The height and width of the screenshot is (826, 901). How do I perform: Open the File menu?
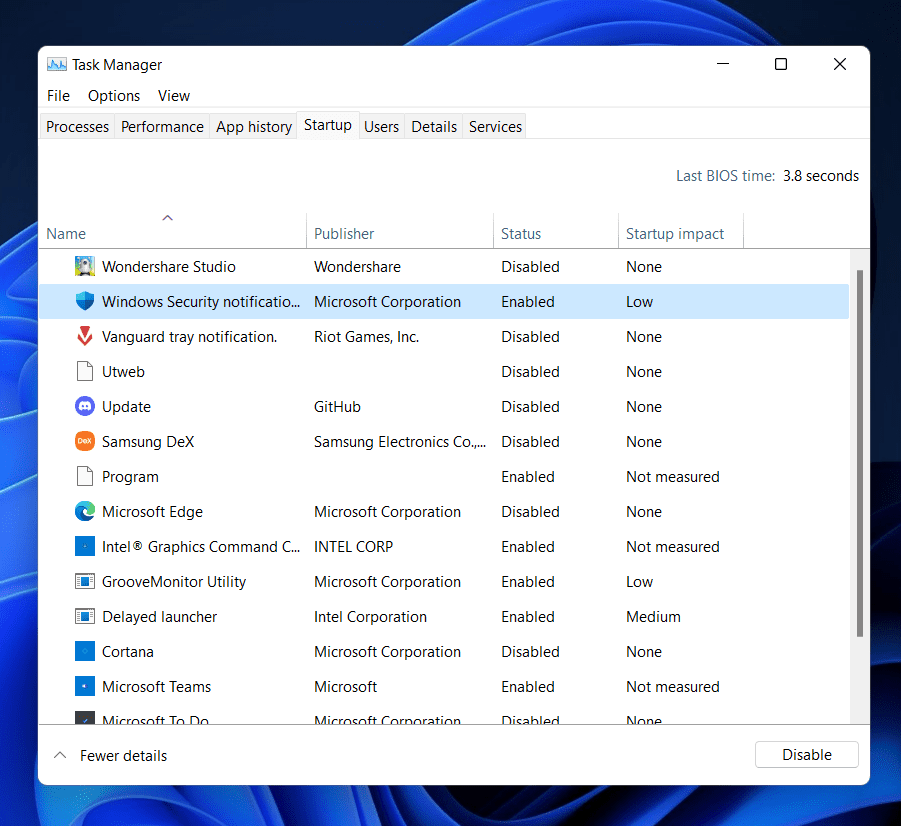pos(59,96)
